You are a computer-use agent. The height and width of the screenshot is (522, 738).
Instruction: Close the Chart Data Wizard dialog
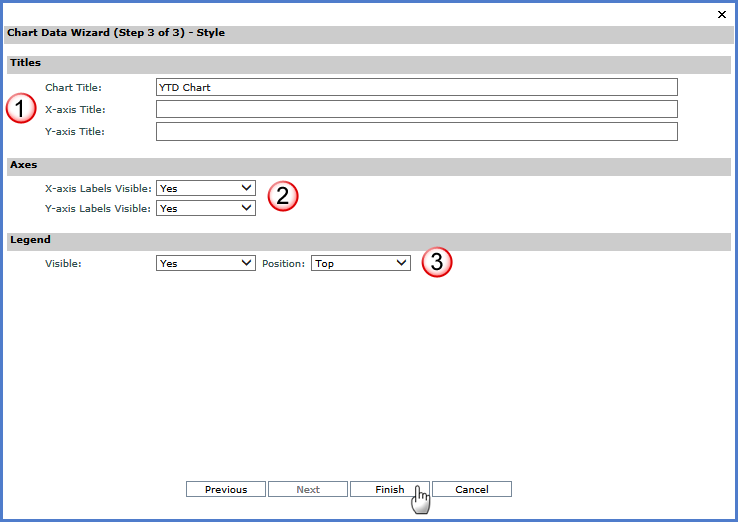(x=722, y=14)
